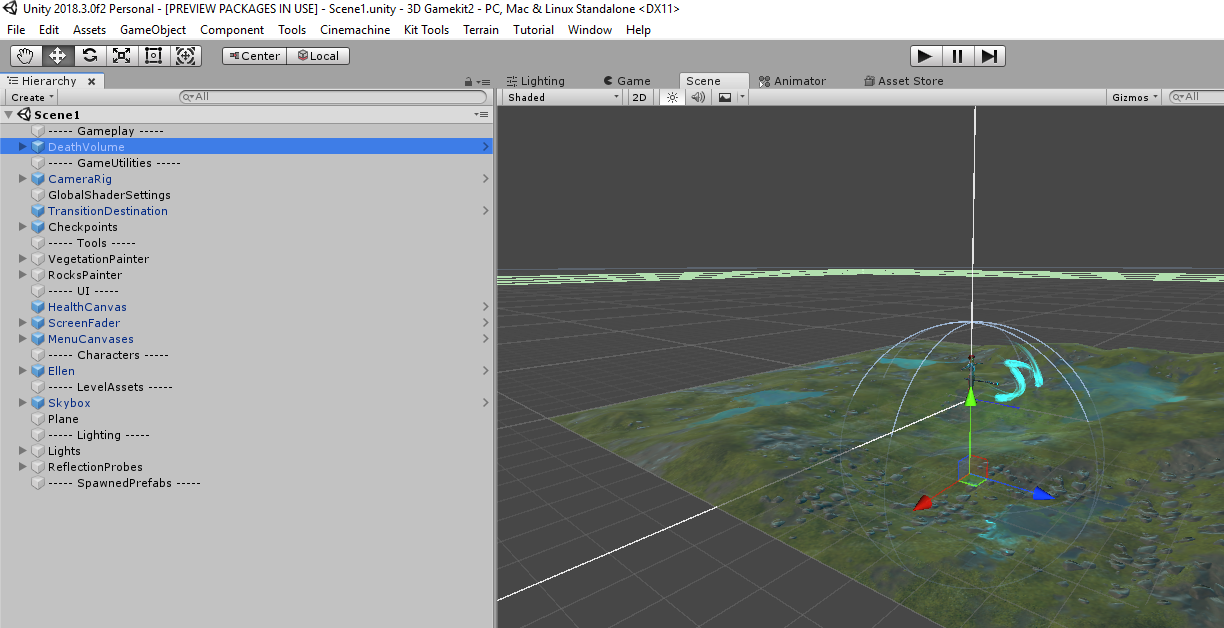Open Cinemachine menu

[355, 30]
